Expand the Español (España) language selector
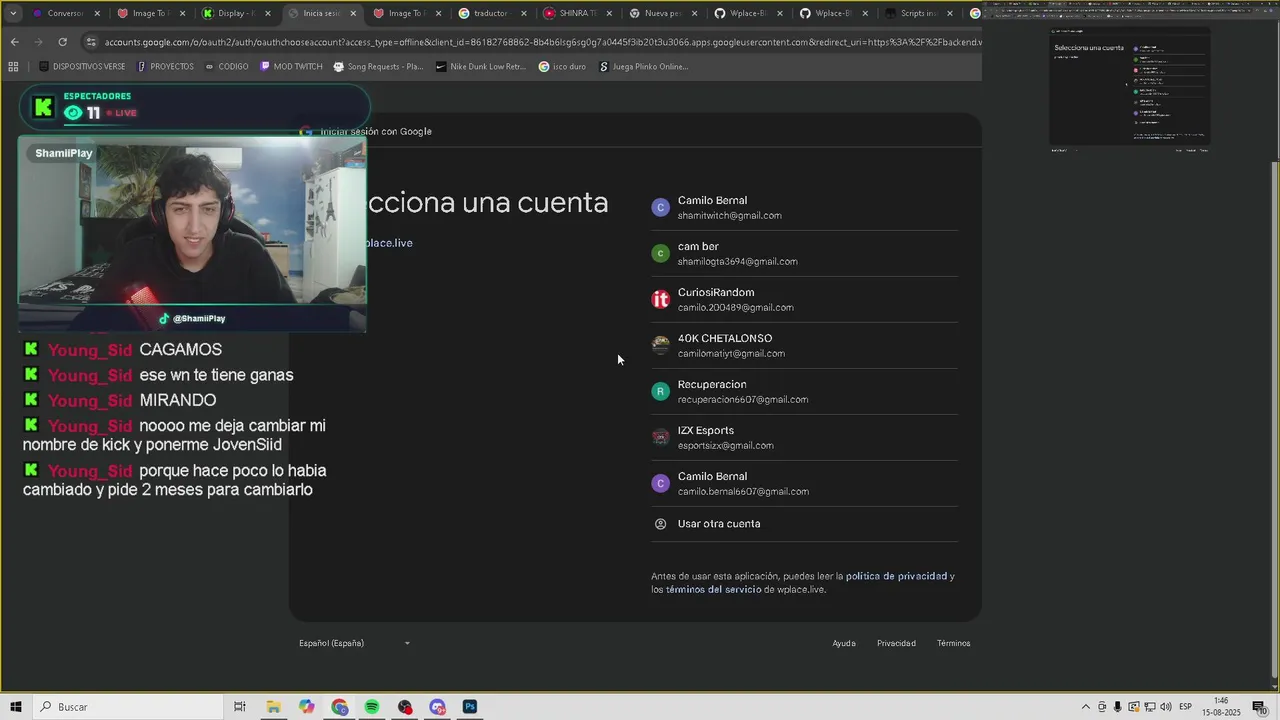 pyautogui.click(x=354, y=643)
